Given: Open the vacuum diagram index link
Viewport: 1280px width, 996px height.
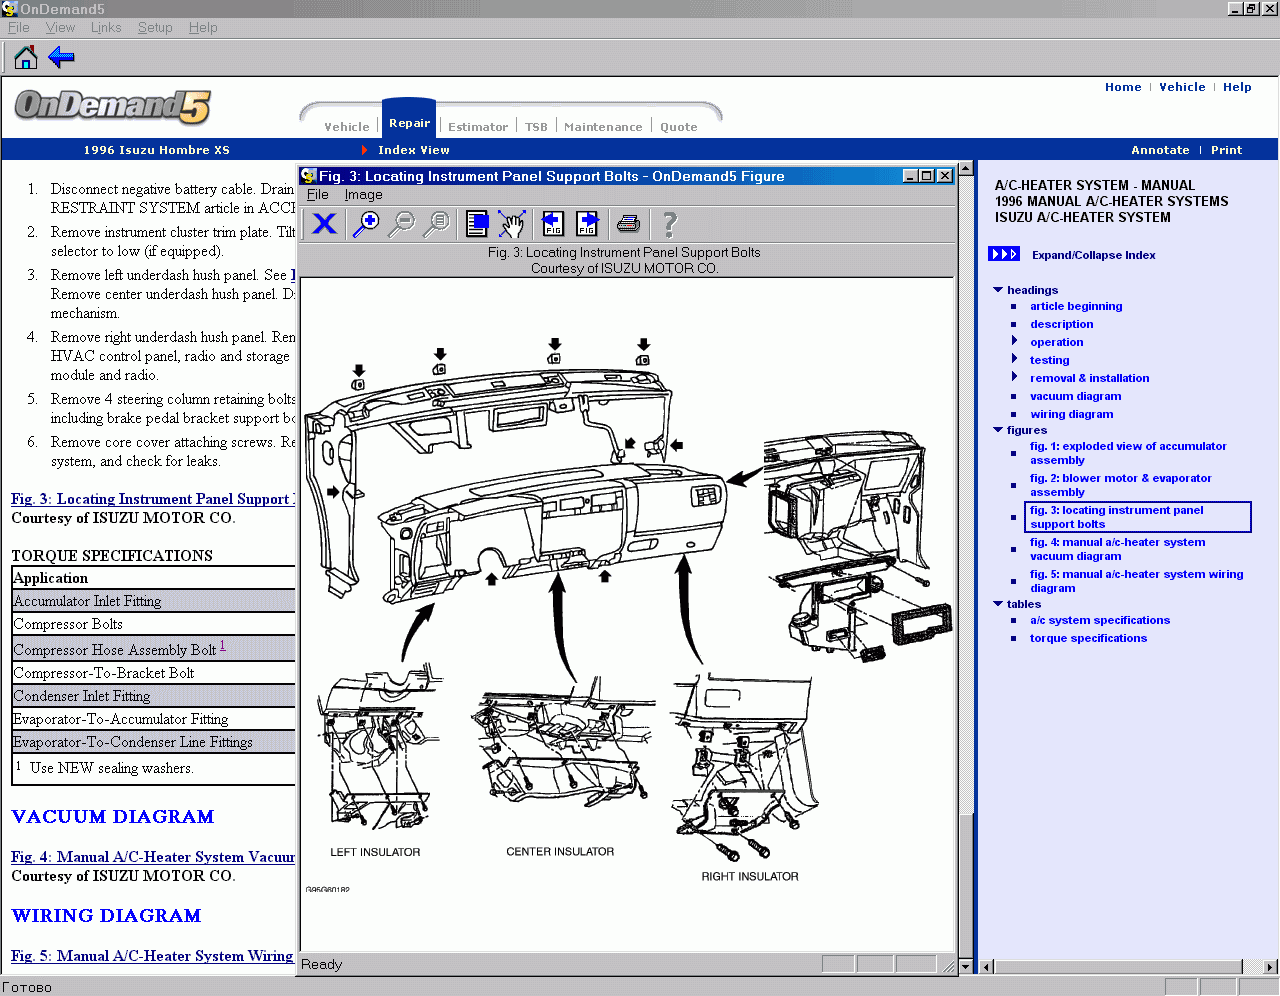Looking at the screenshot, I should point(1076,396).
